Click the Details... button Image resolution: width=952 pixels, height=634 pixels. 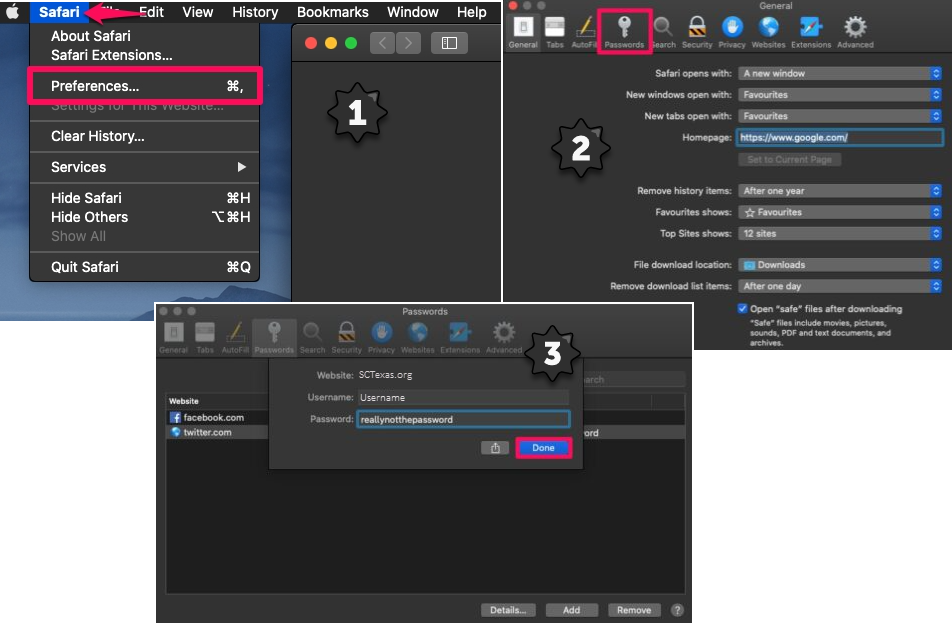coord(508,610)
